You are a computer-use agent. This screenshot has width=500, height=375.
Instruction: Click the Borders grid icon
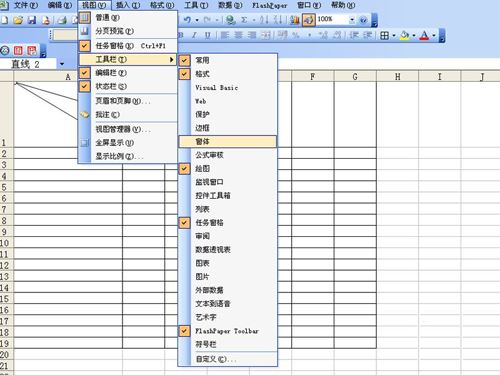point(384,35)
